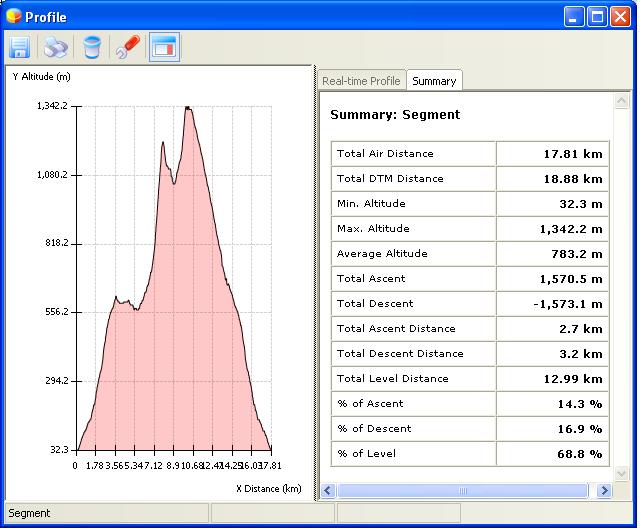Click the horizontal scrollbar right arrow
The width and height of the screenshot is (640, 528).
(x=604, y=490)
